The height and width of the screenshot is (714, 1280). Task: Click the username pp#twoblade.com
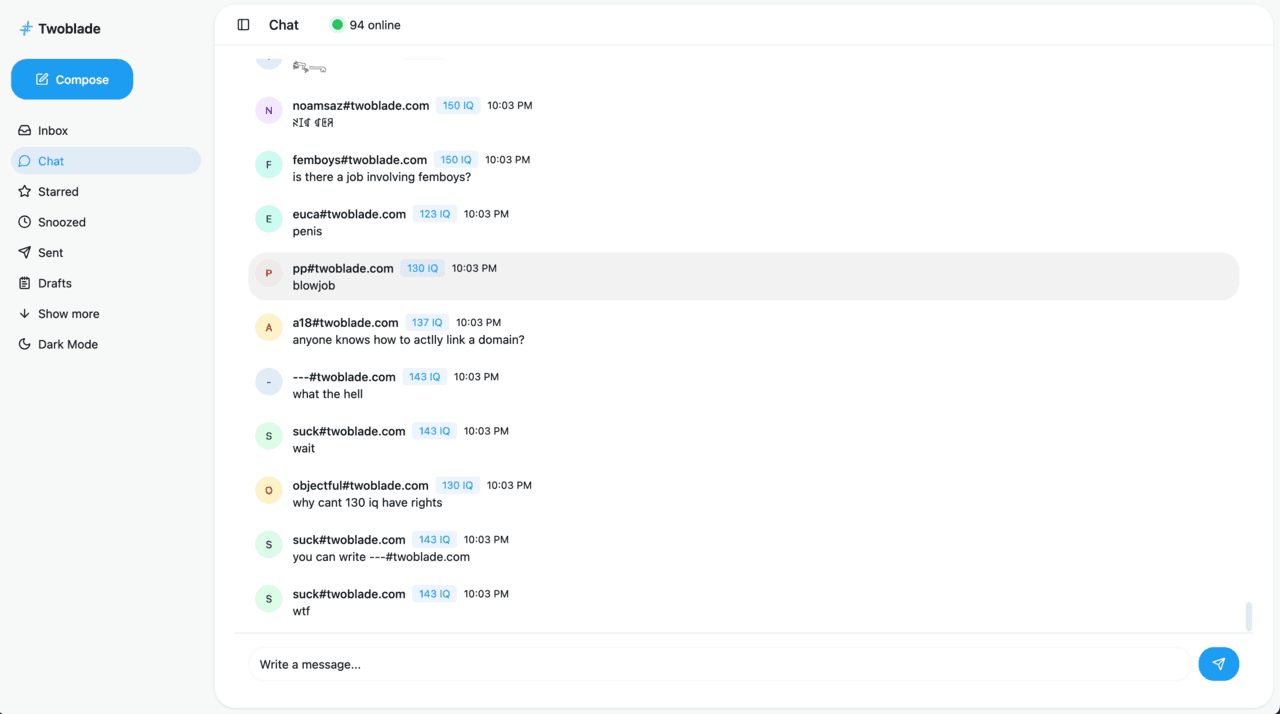[343, 268]
